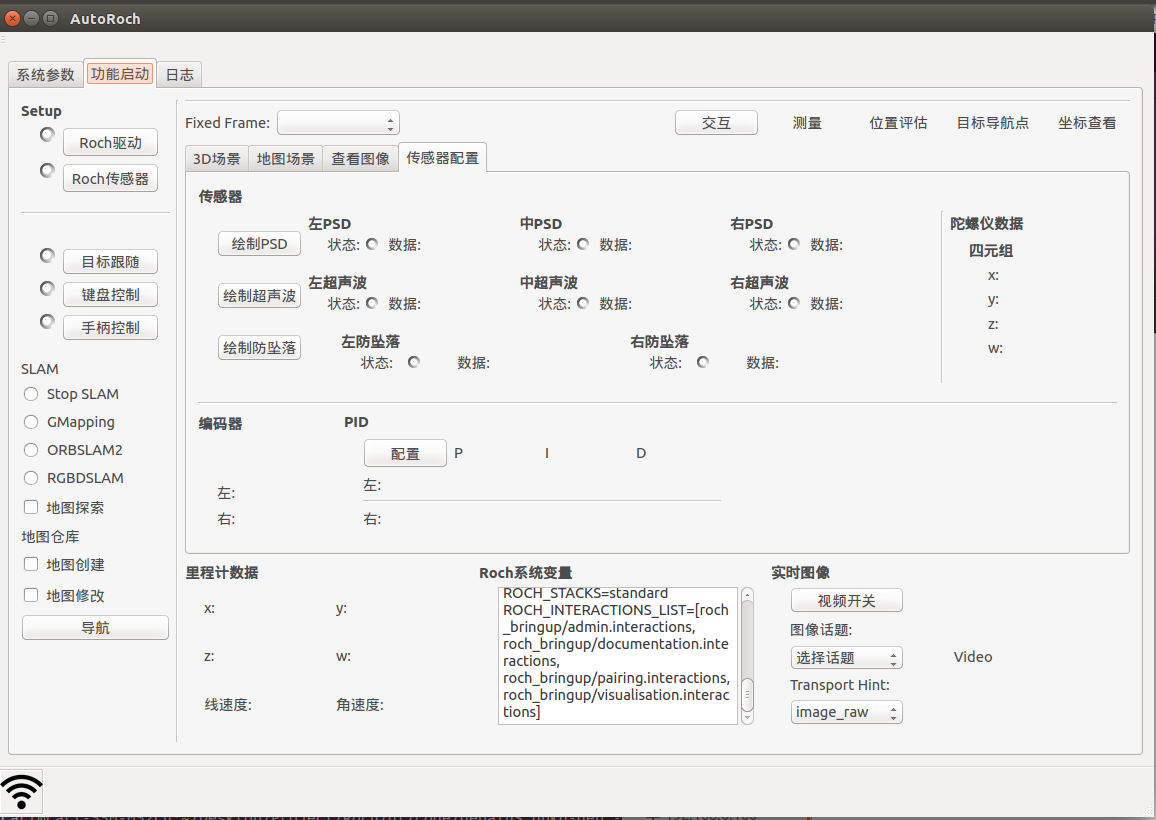Click the 键盘控制 status indicator
Screen dimensions: 1156x820
[47, 288]
